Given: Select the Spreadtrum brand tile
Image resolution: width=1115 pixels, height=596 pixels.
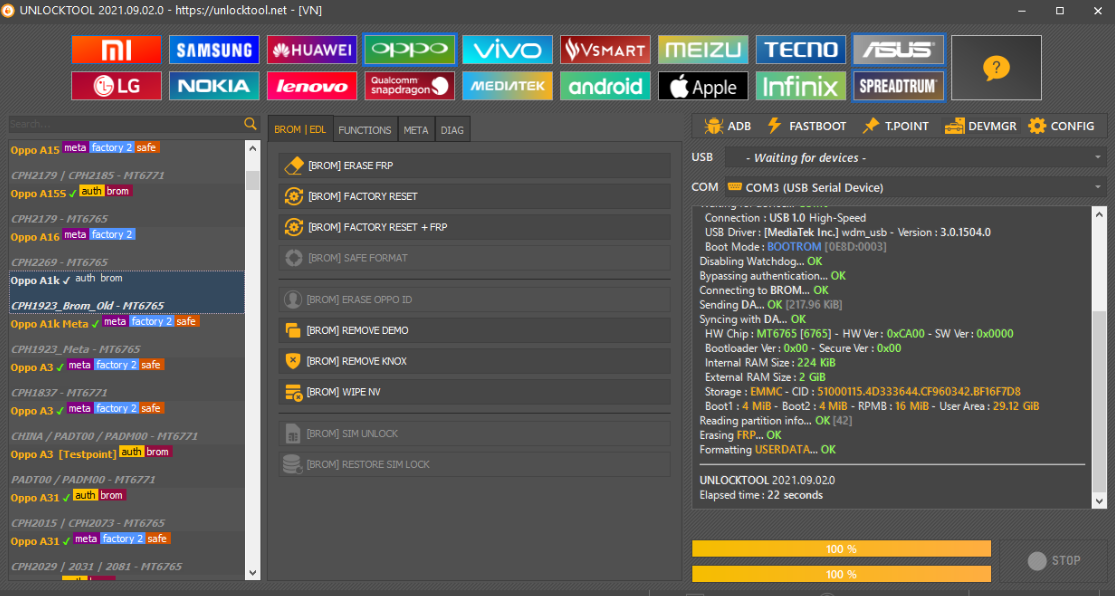Looking at the screenshot, I should coord(898,86).
